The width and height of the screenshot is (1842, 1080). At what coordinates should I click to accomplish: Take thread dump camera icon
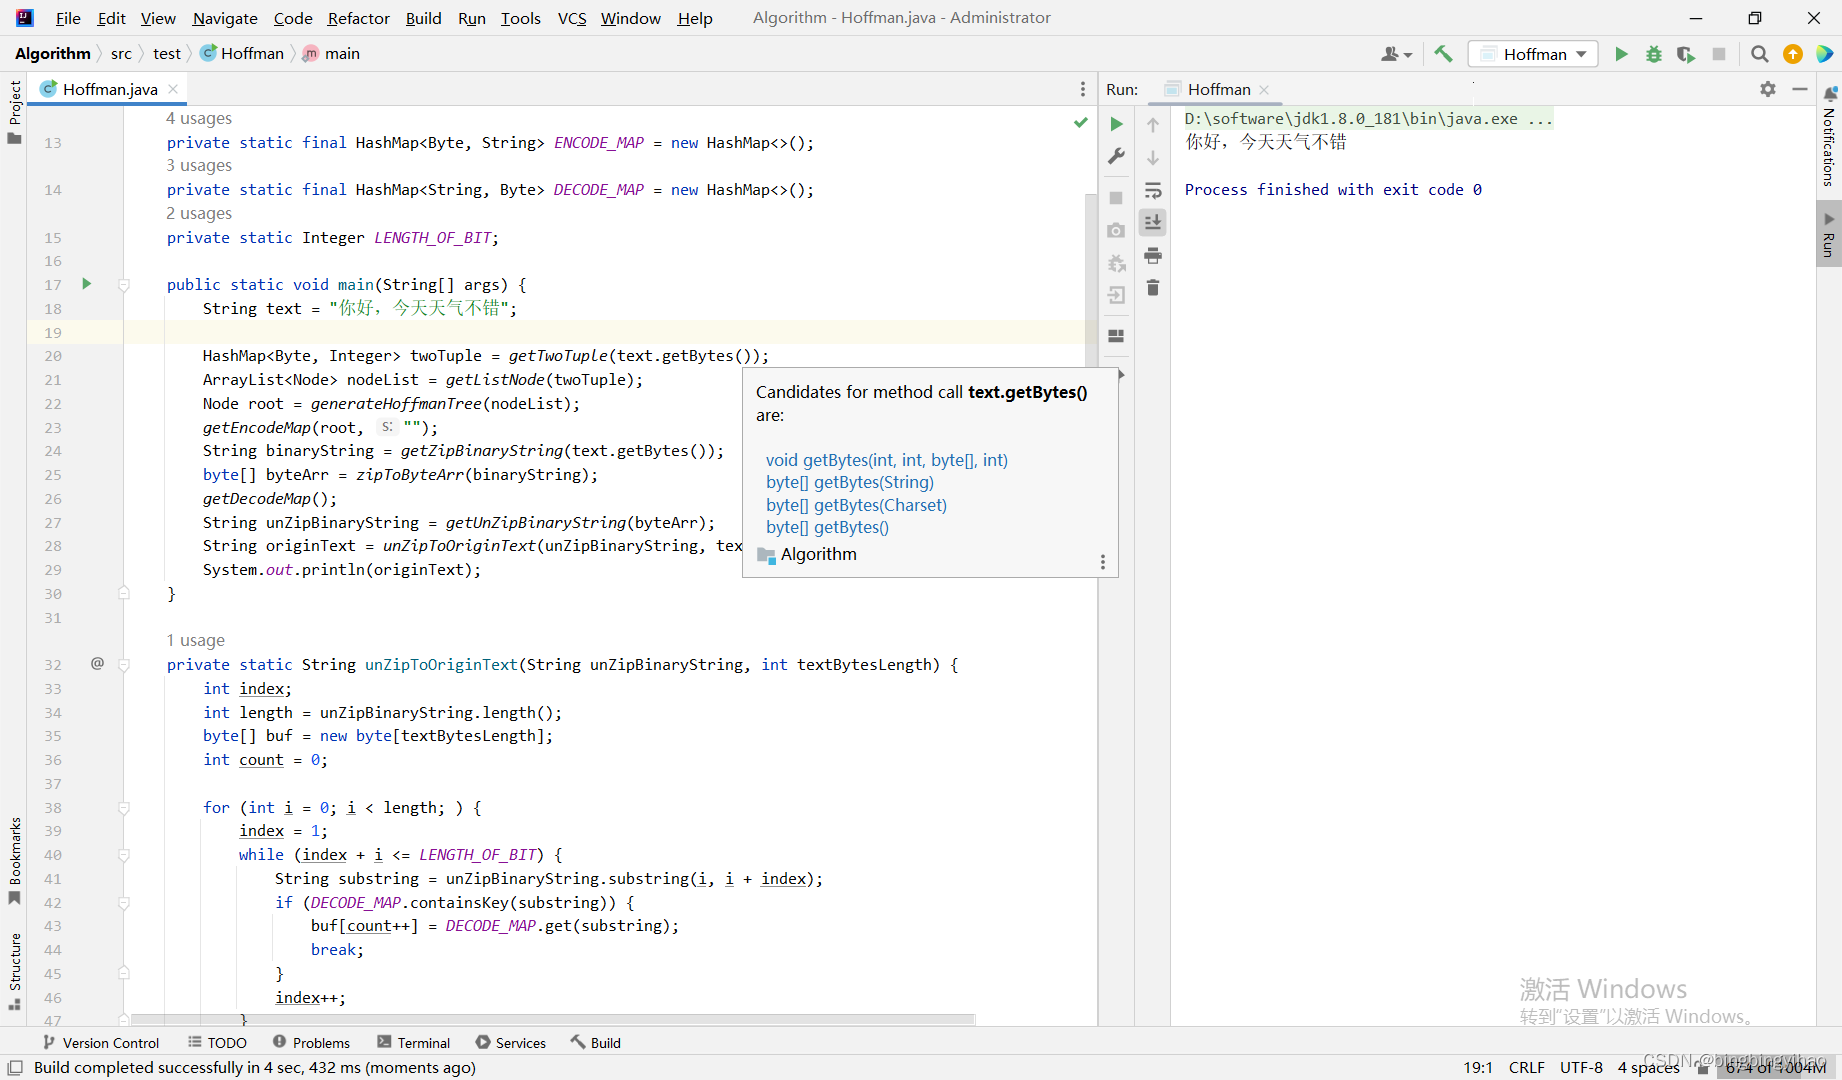(x=1117, y=231)
